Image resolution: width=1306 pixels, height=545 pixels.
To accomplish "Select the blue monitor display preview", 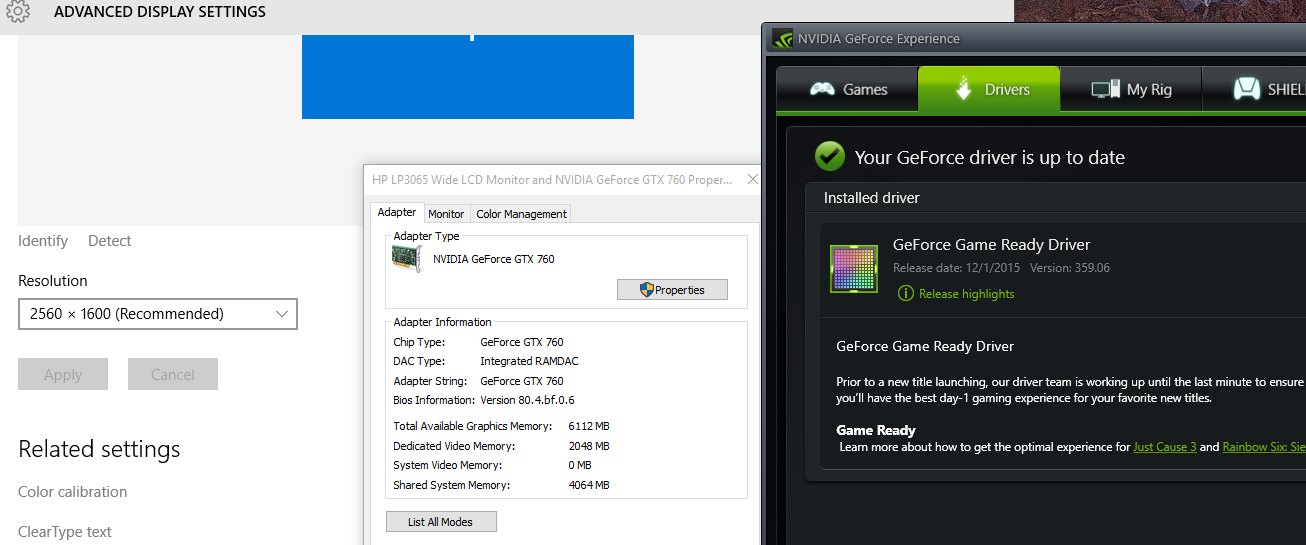I will pyautogui.click(x=468, y=77).
